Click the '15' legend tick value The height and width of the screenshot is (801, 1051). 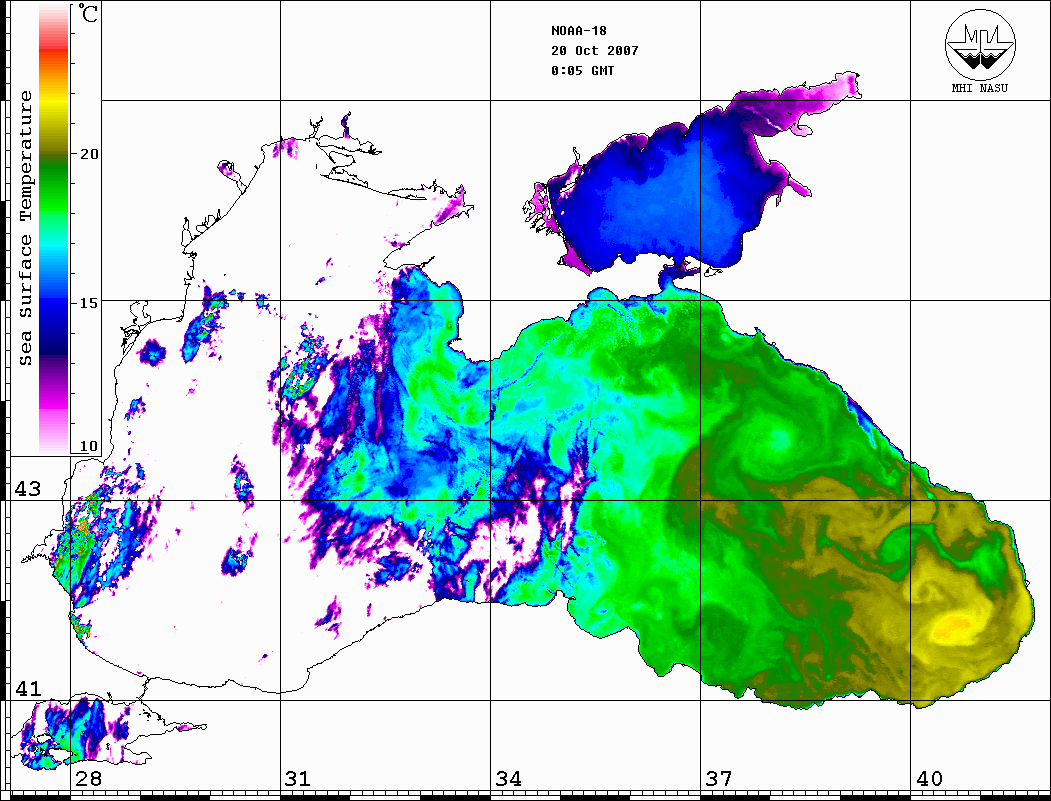coord(89,303)
